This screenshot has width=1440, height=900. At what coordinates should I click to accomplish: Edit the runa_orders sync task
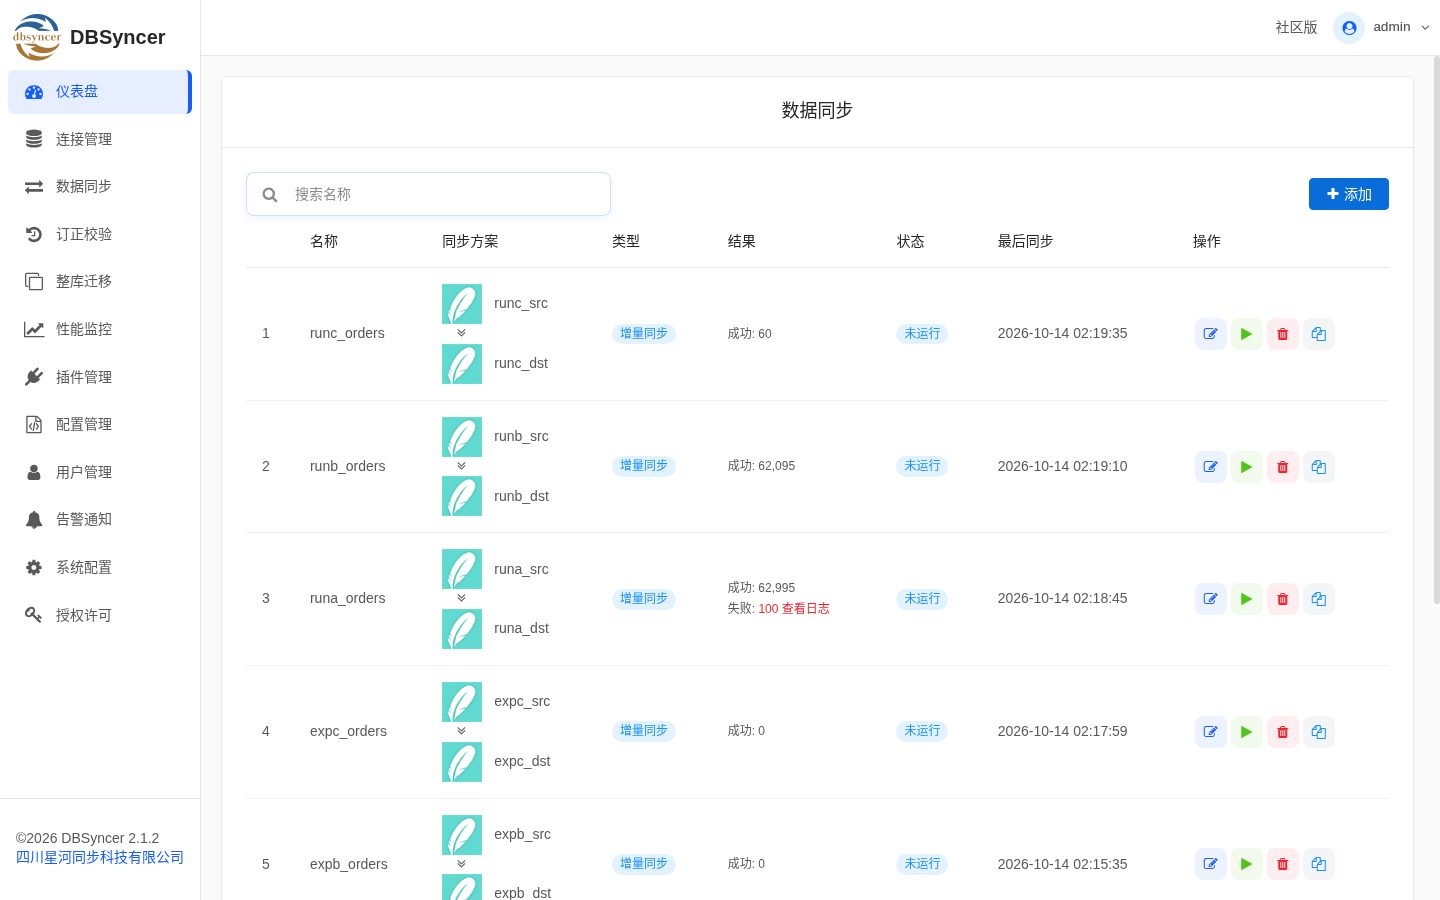click(1211, 599)
